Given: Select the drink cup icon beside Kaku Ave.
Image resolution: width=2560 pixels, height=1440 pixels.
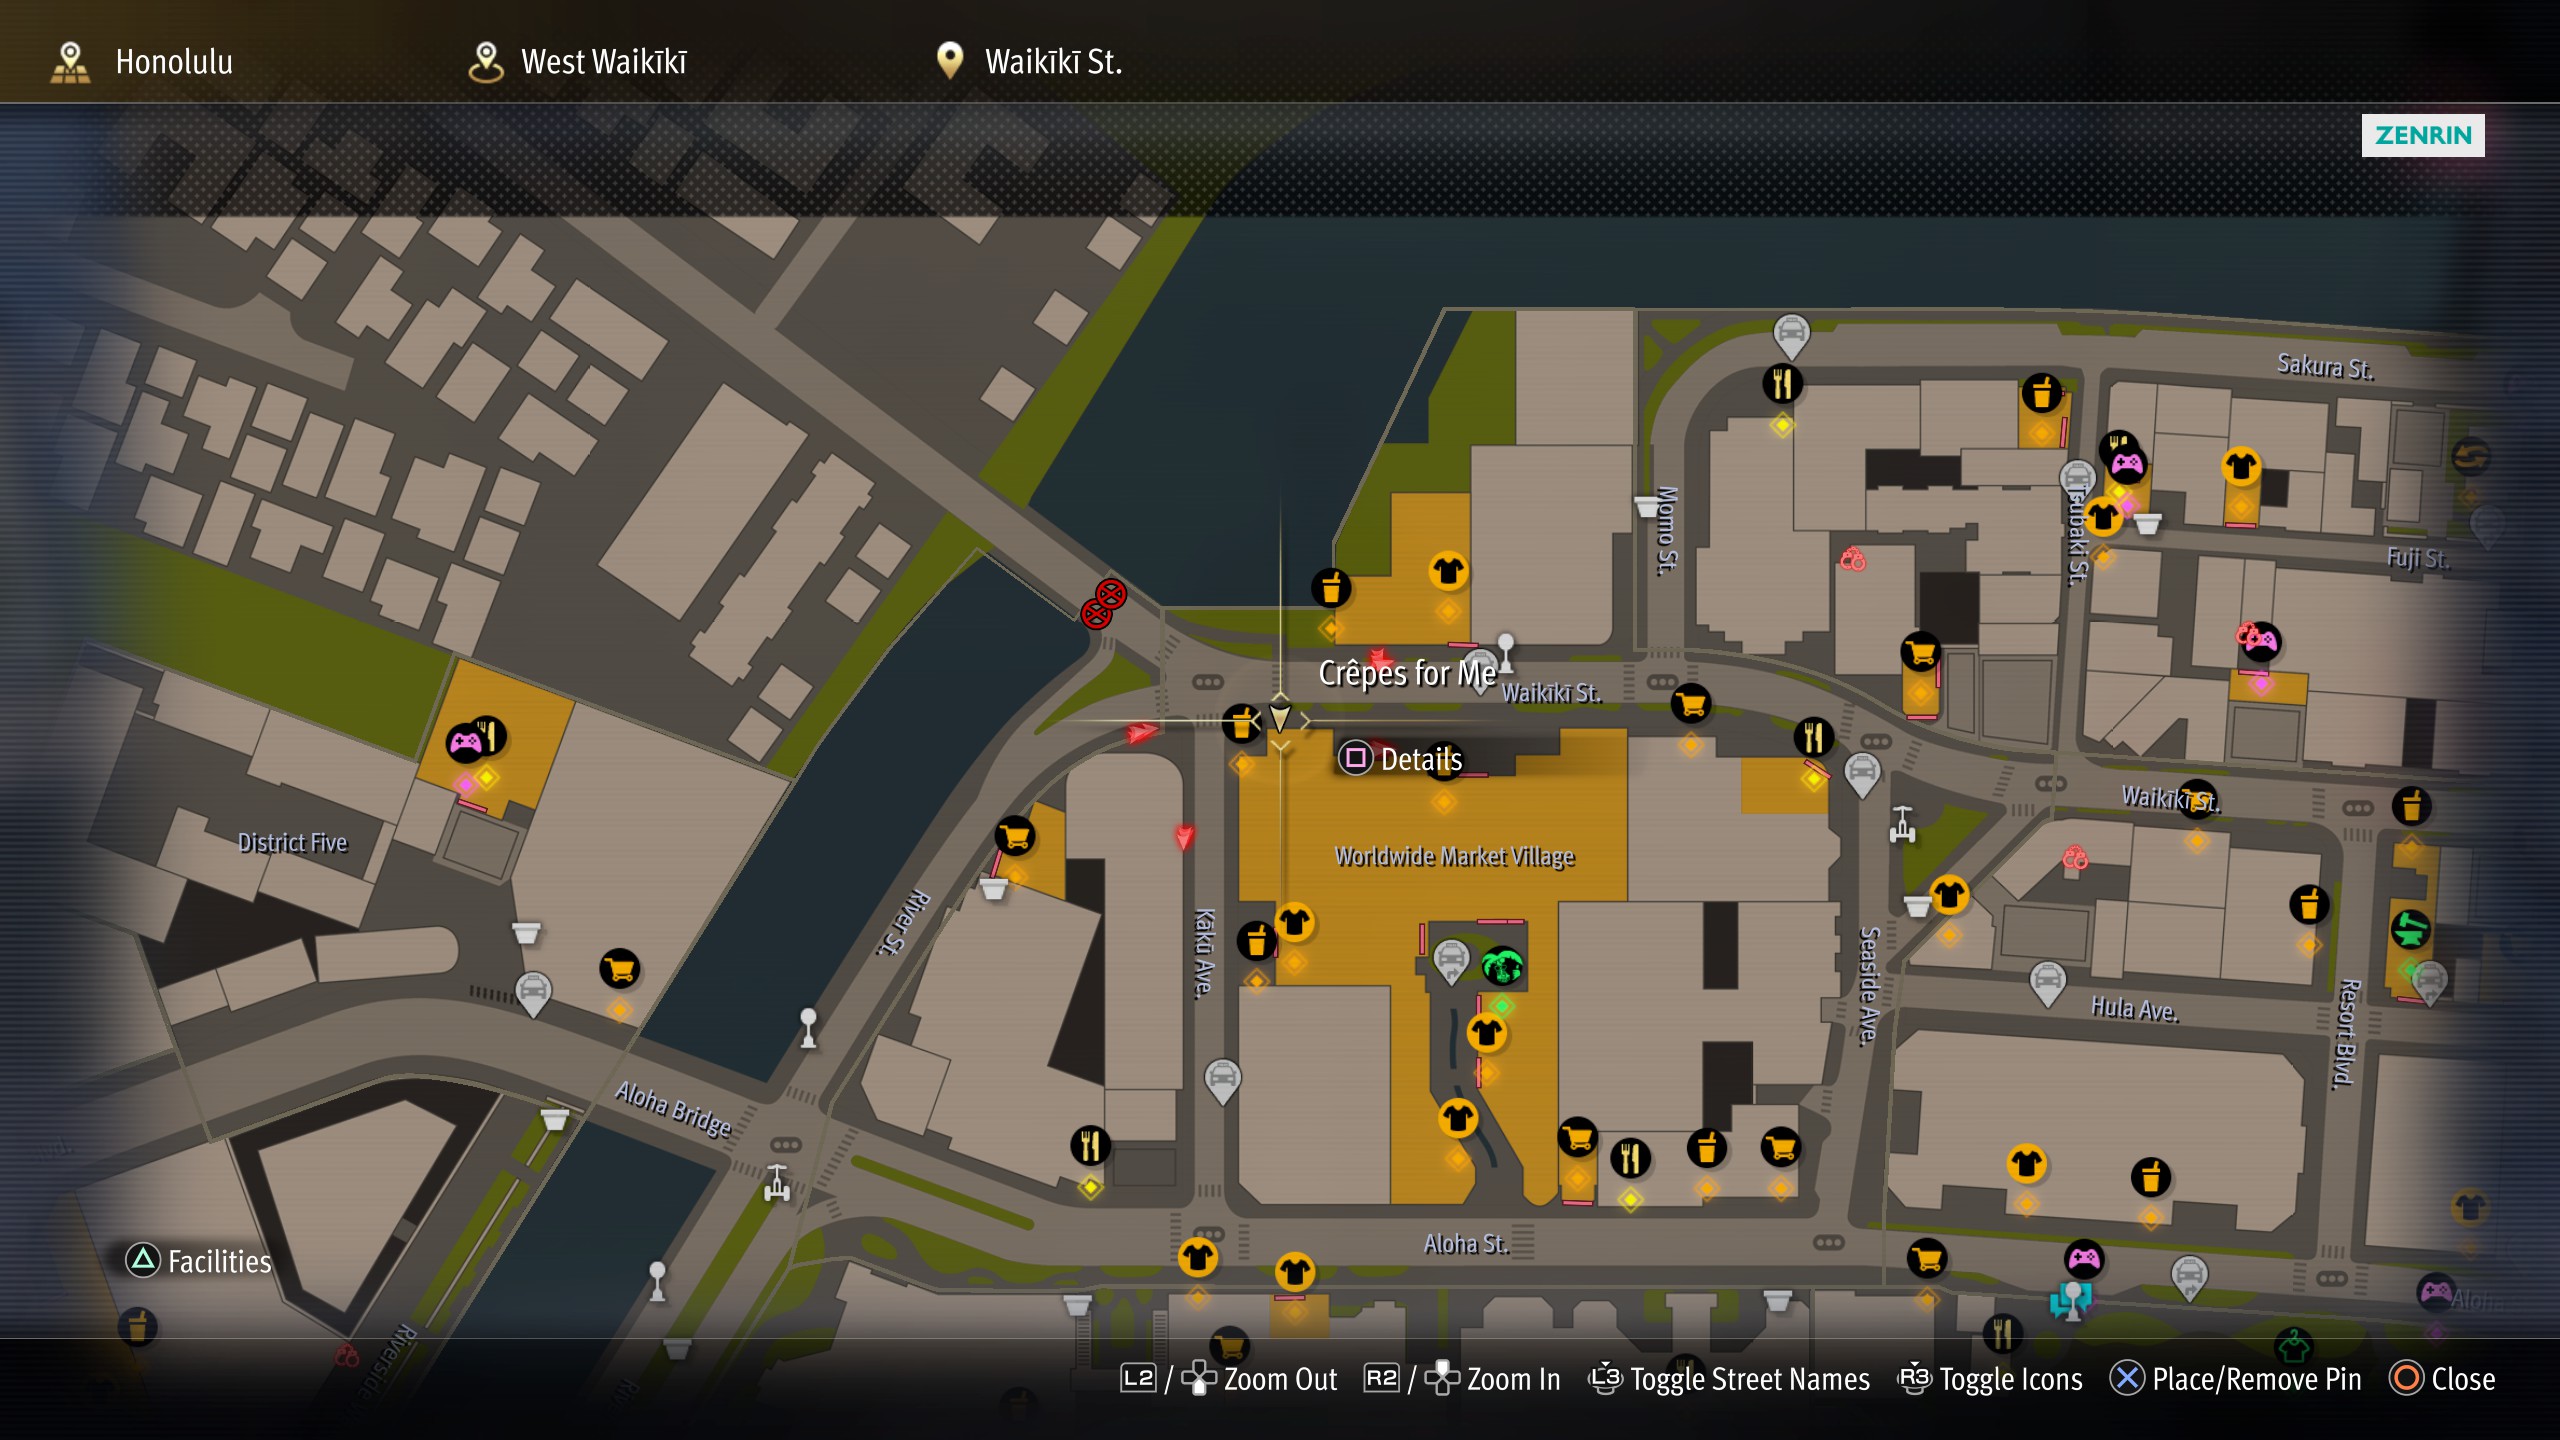Looking at the screenshot, I should (x=1256, y=940).
